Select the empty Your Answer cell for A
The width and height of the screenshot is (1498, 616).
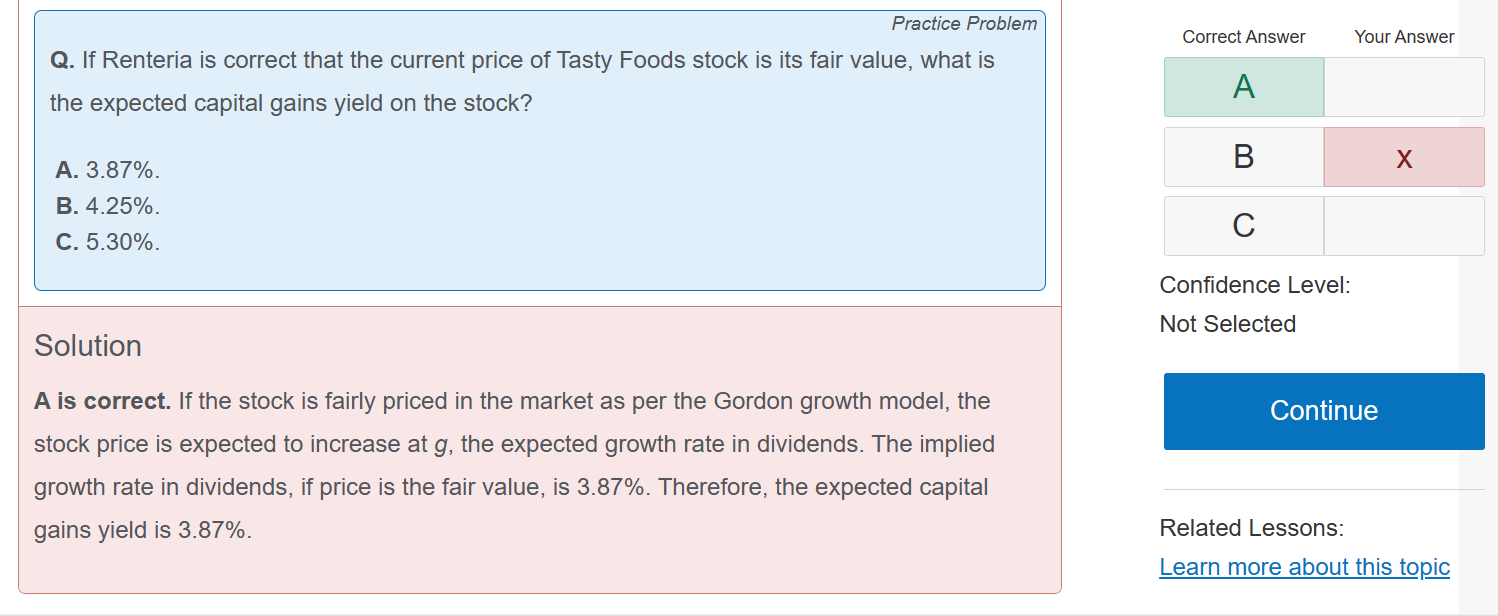click(x=1404, y=87)
